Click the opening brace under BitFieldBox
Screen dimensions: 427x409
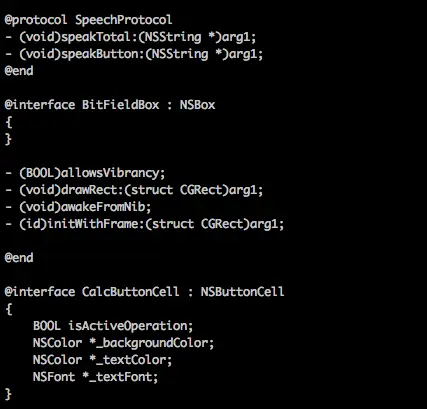tap(9, 122)
